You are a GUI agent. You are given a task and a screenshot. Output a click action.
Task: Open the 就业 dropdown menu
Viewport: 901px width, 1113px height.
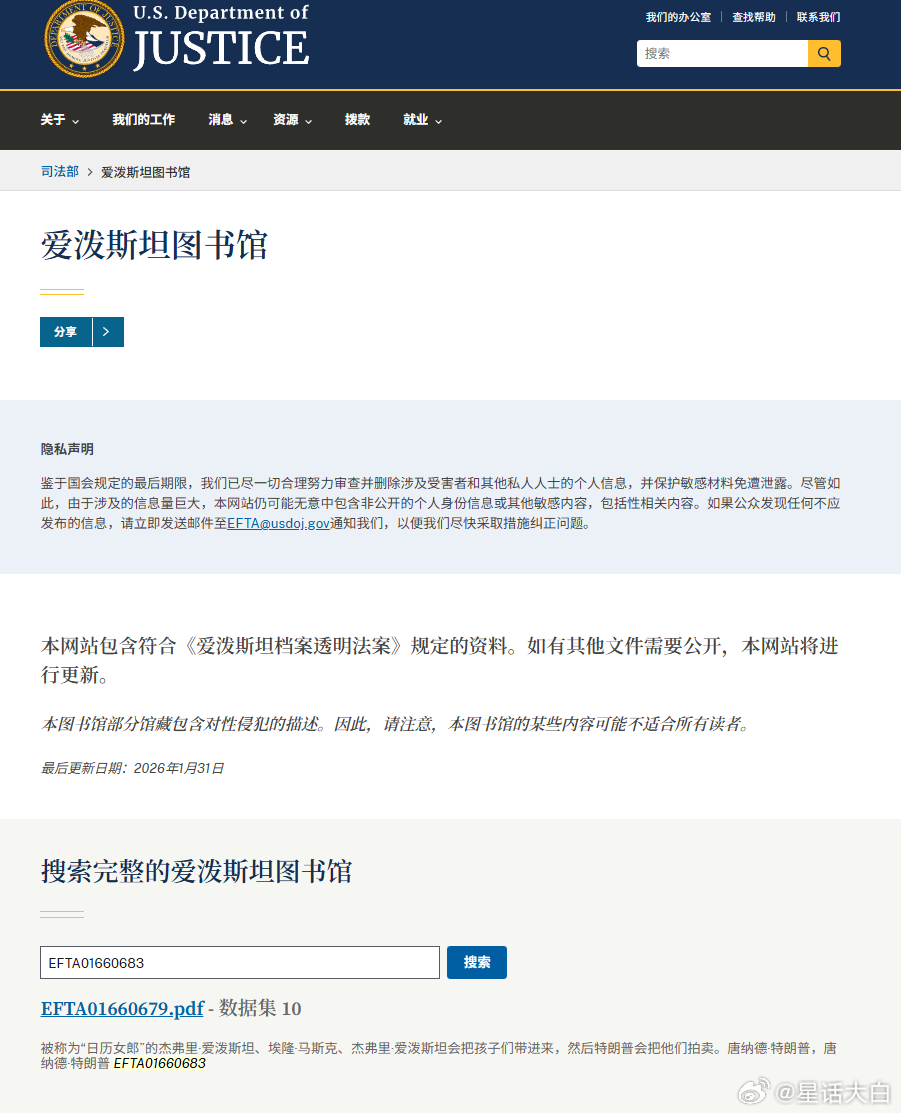pos(422,120)
